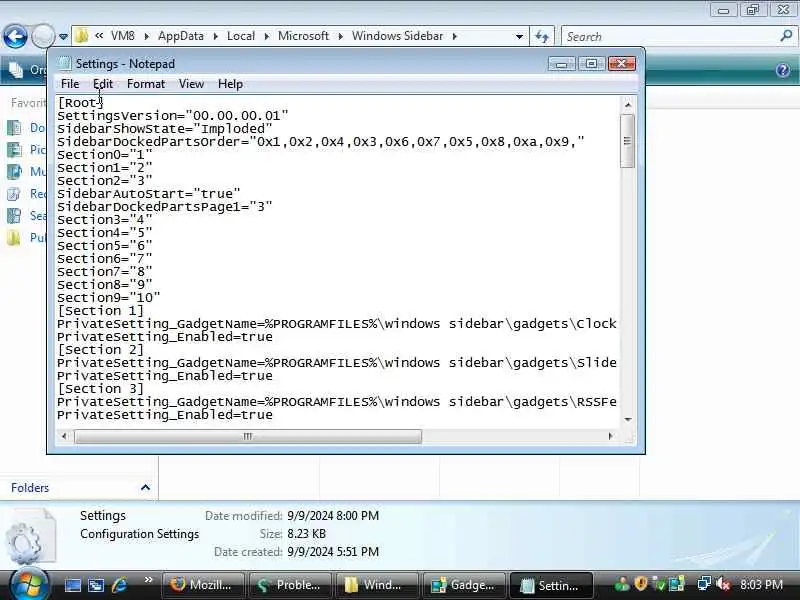Switch to the Proble... taskbar button

pyautogui.click(x=290, y=585)
